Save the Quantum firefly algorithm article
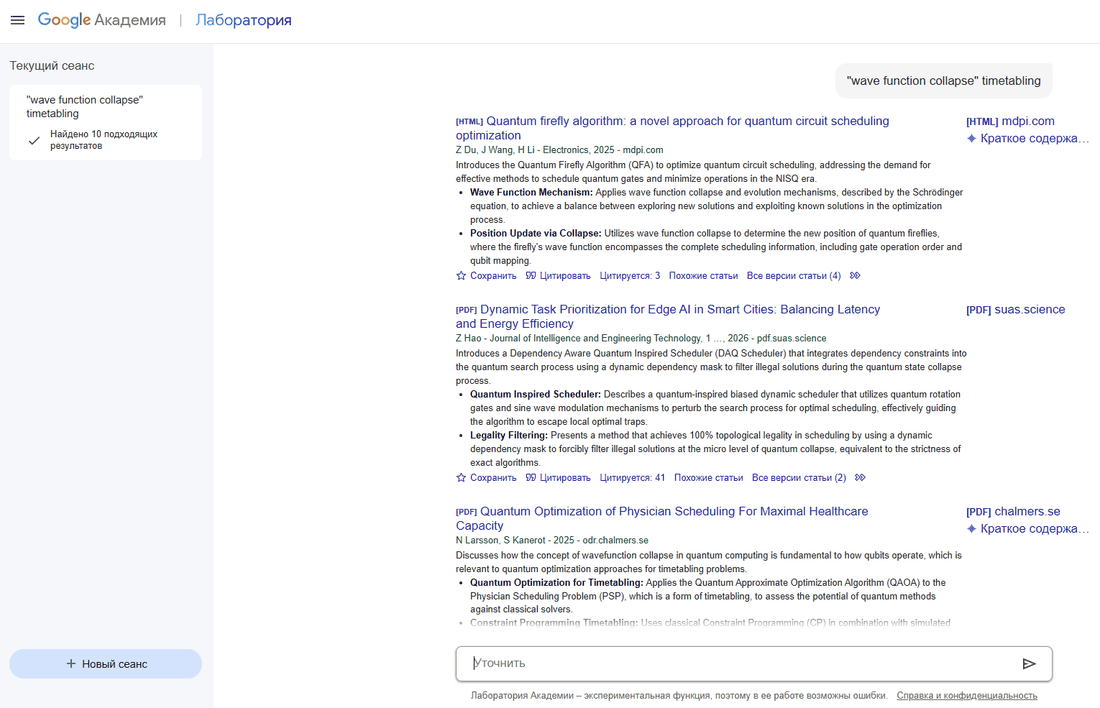This screenshot has height=708, width=1100. point(486,276)
